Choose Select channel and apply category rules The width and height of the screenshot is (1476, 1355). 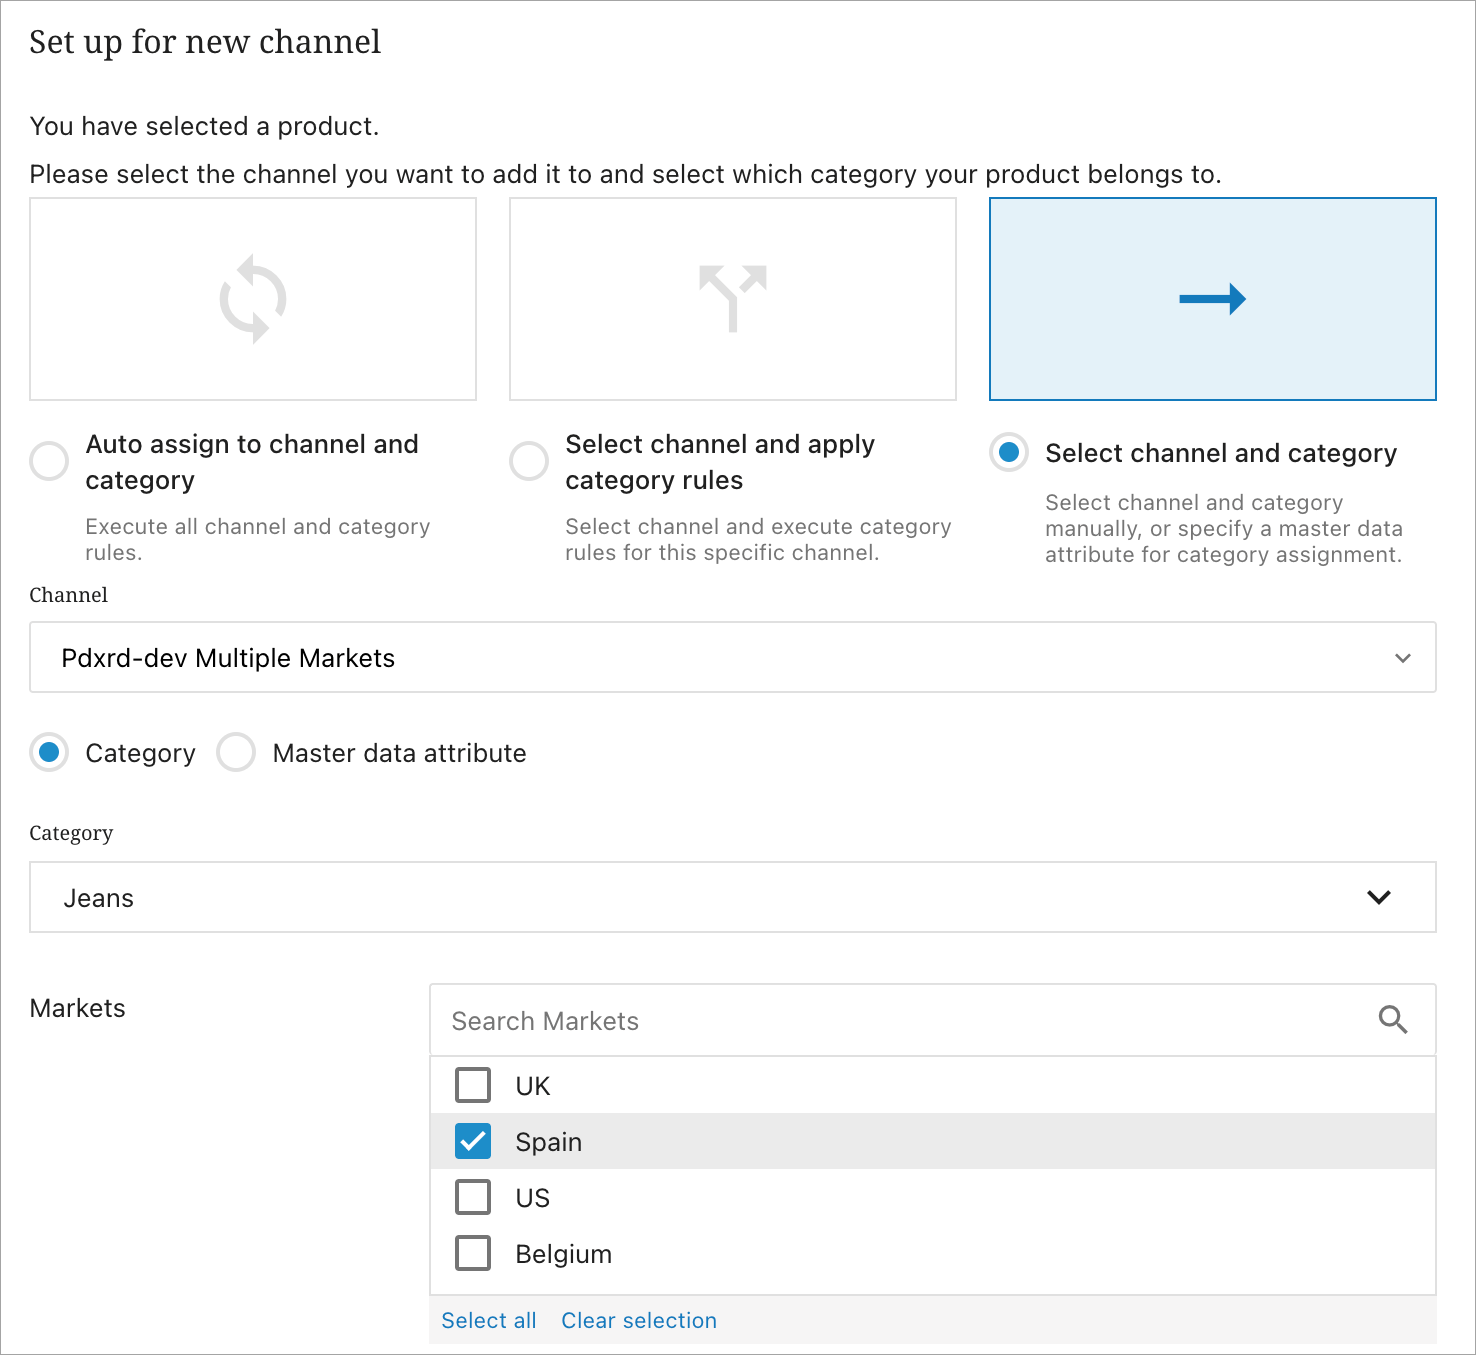(x=529, y=462)
